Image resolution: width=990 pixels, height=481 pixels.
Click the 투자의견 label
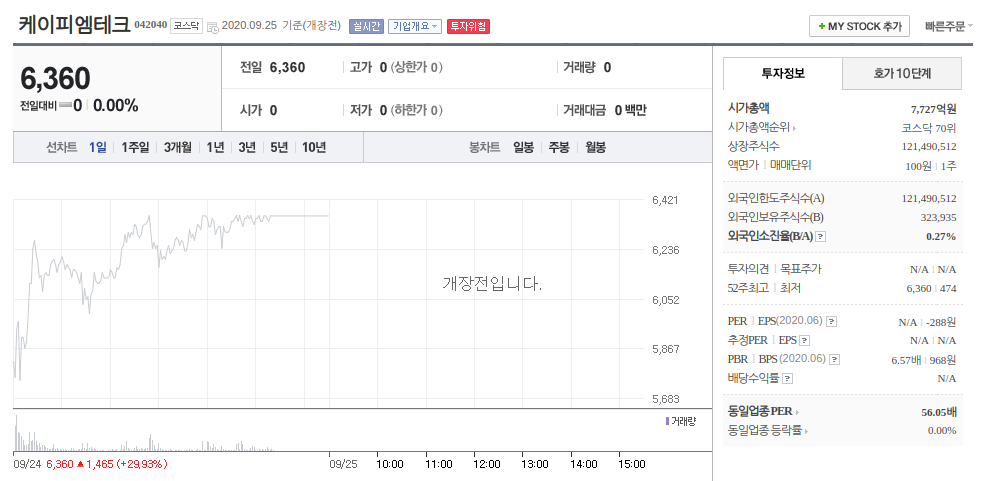pos(748,270)
